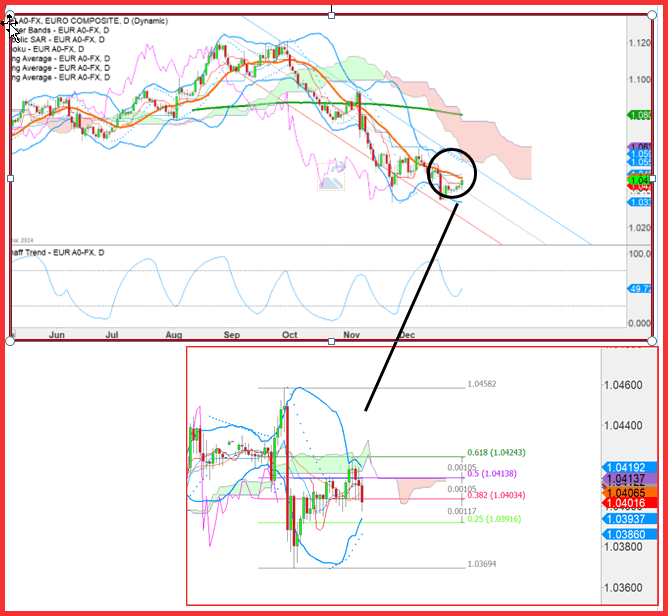The width and height of the screenshot is (668, 616).
Task: Select the Ichimoku indicator label
Action: [x=48, y=49]
